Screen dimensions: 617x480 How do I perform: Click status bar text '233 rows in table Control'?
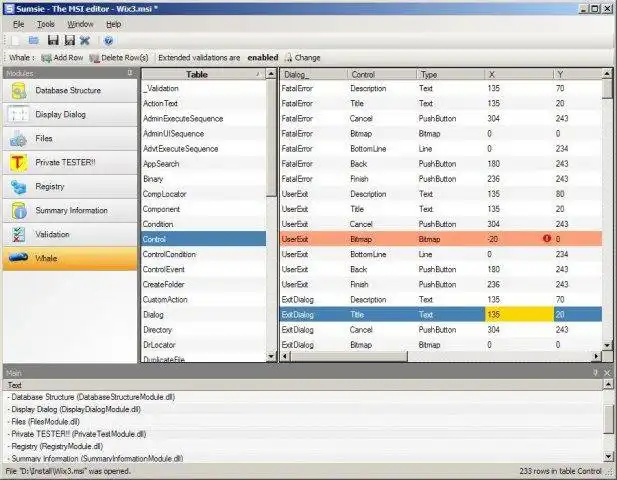click(560, 471)
